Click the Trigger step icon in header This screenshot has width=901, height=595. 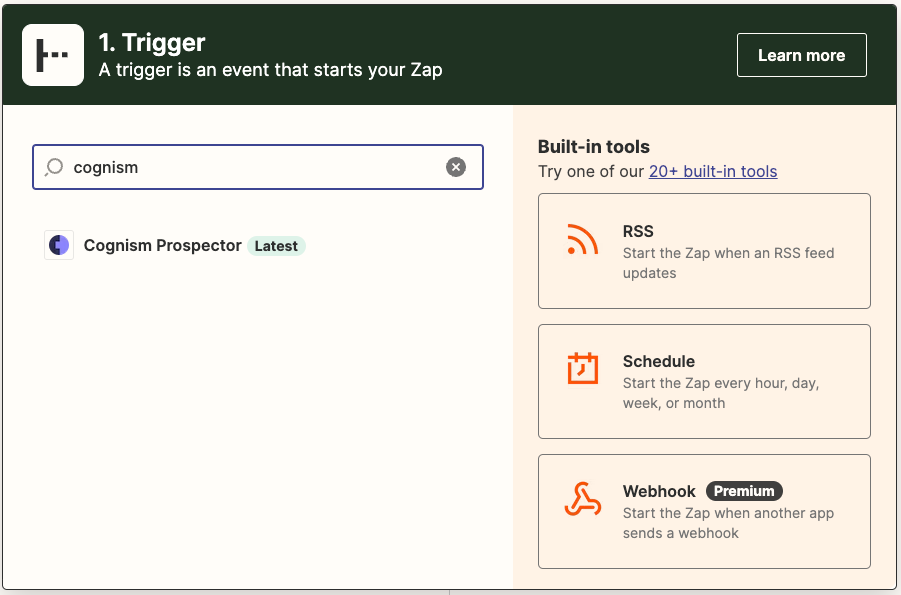(x=53, y=55)
